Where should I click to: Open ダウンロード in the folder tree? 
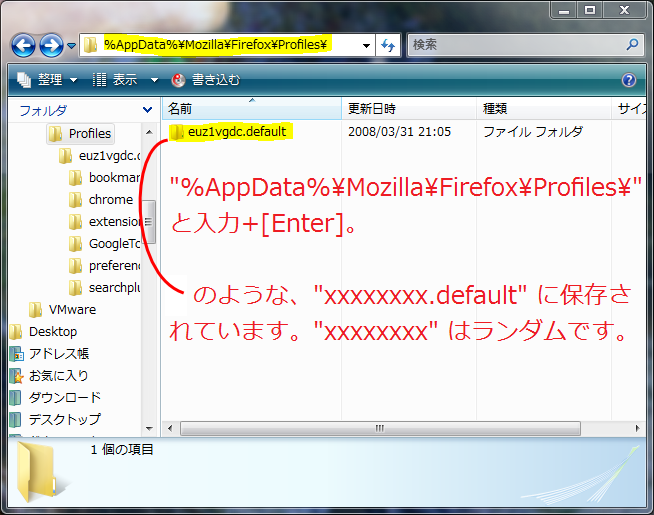tap(55, 397)
